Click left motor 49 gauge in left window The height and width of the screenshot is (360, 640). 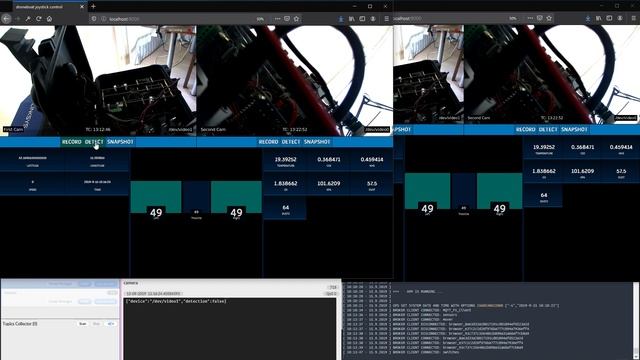point(156,197)
